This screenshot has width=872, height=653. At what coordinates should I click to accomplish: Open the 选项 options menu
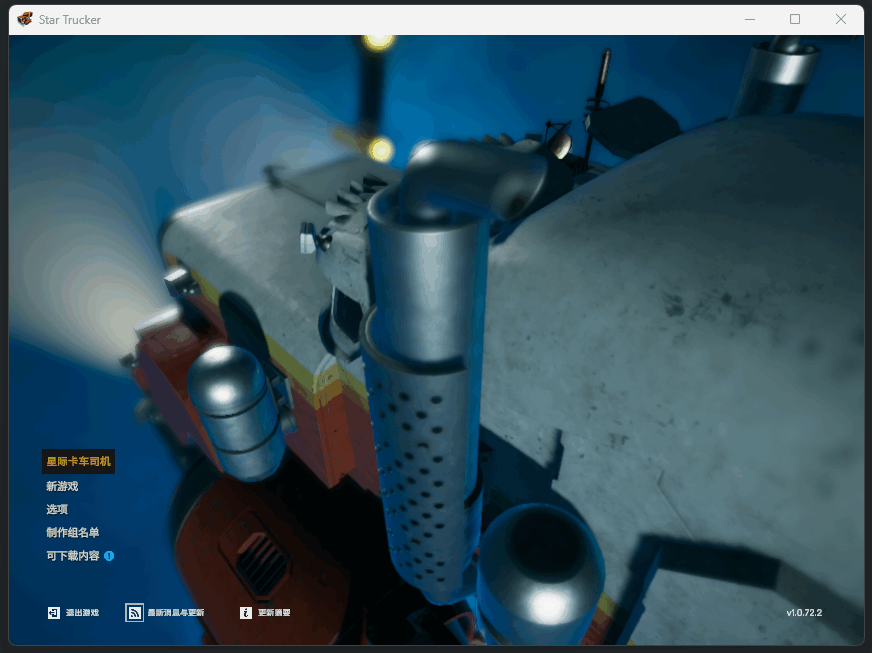point(57,509)
